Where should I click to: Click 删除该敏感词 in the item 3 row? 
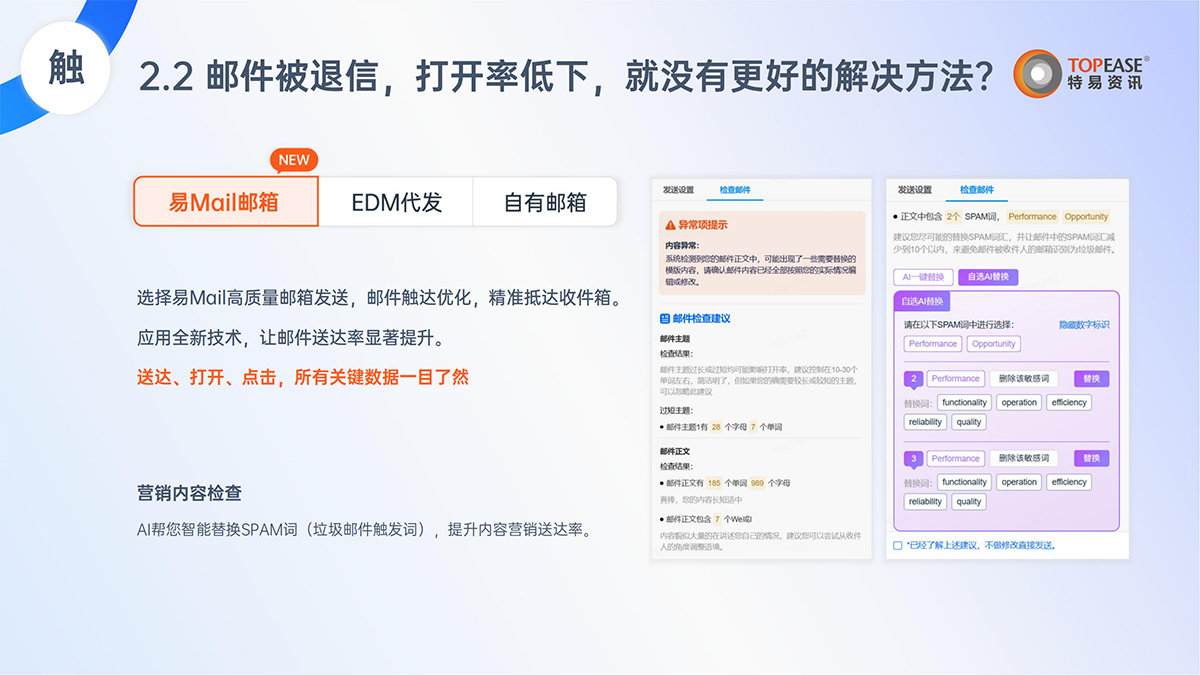click(x=1025, y=459)
